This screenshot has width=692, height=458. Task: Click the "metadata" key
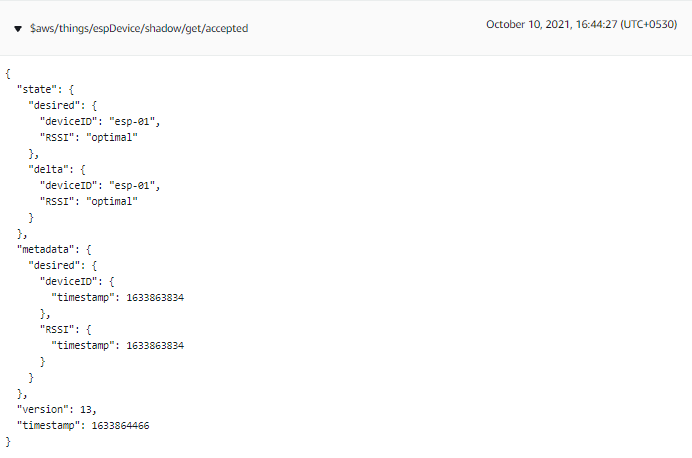[45, 249]
